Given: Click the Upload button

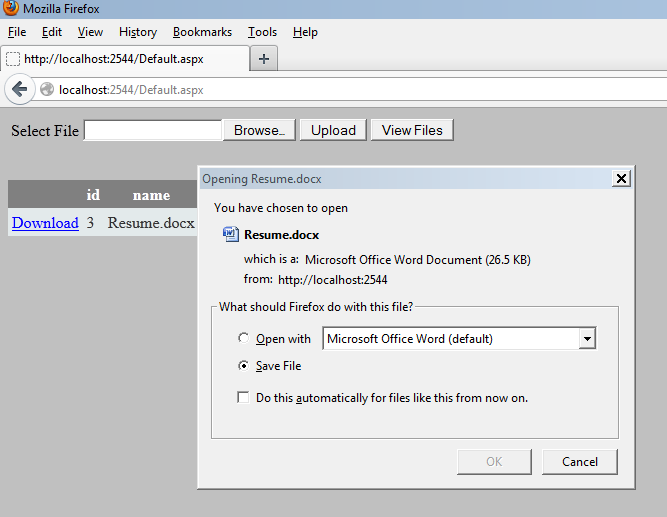Looking at the screenshot, I should pyautogui.click(x=333, y=130).
